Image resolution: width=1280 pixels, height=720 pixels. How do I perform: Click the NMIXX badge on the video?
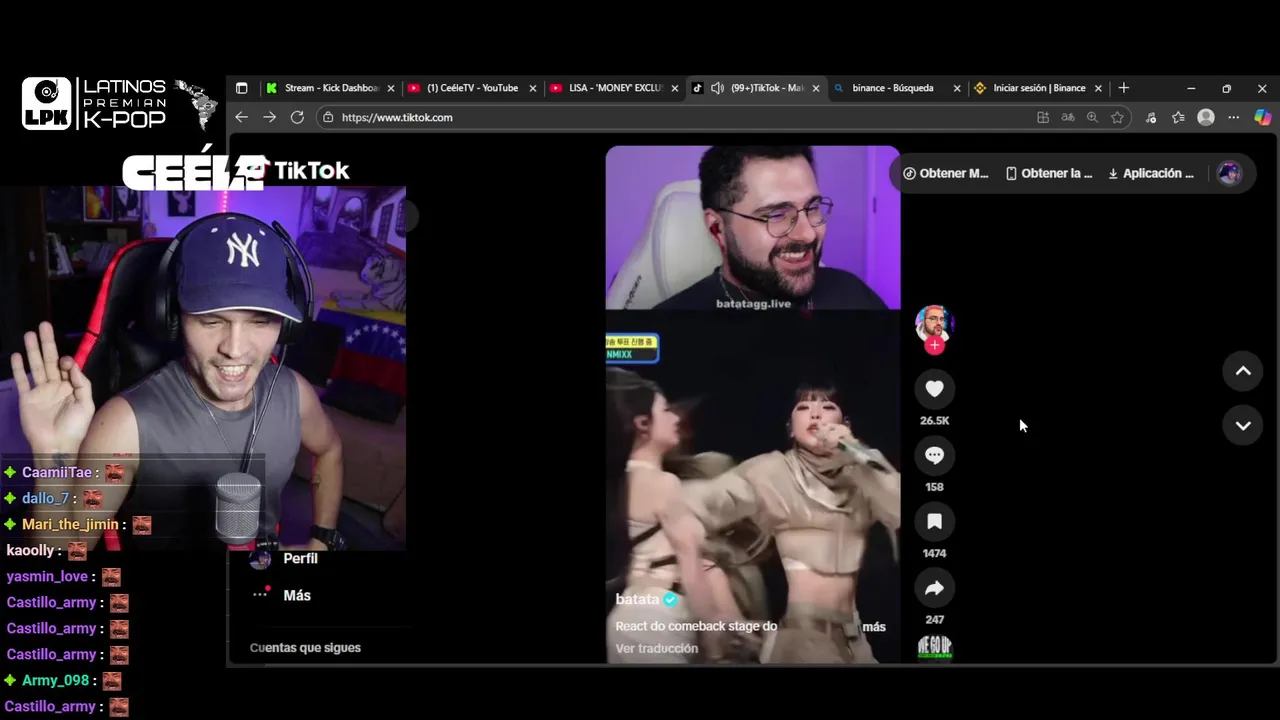[632, 348]
